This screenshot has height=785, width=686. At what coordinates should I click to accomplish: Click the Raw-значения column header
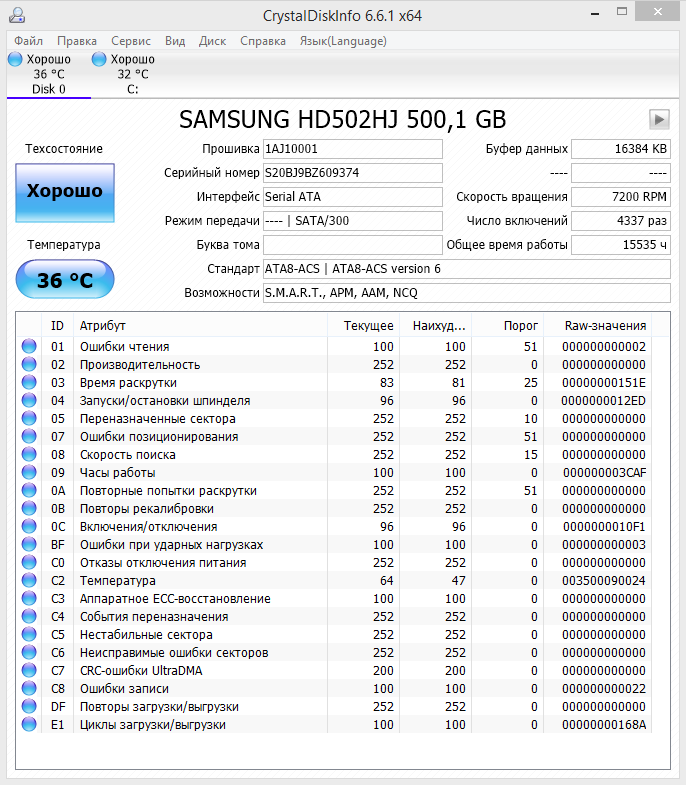coord(598,325)
